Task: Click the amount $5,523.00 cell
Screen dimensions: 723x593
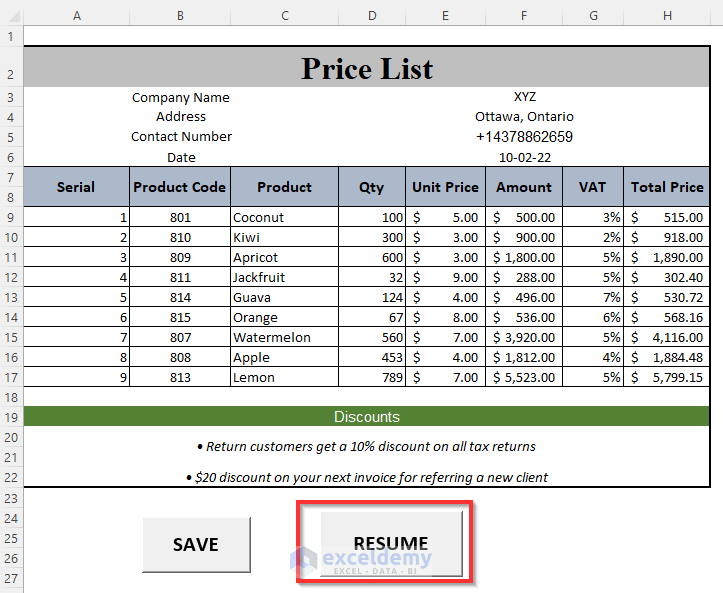Action: coord(524,377)
